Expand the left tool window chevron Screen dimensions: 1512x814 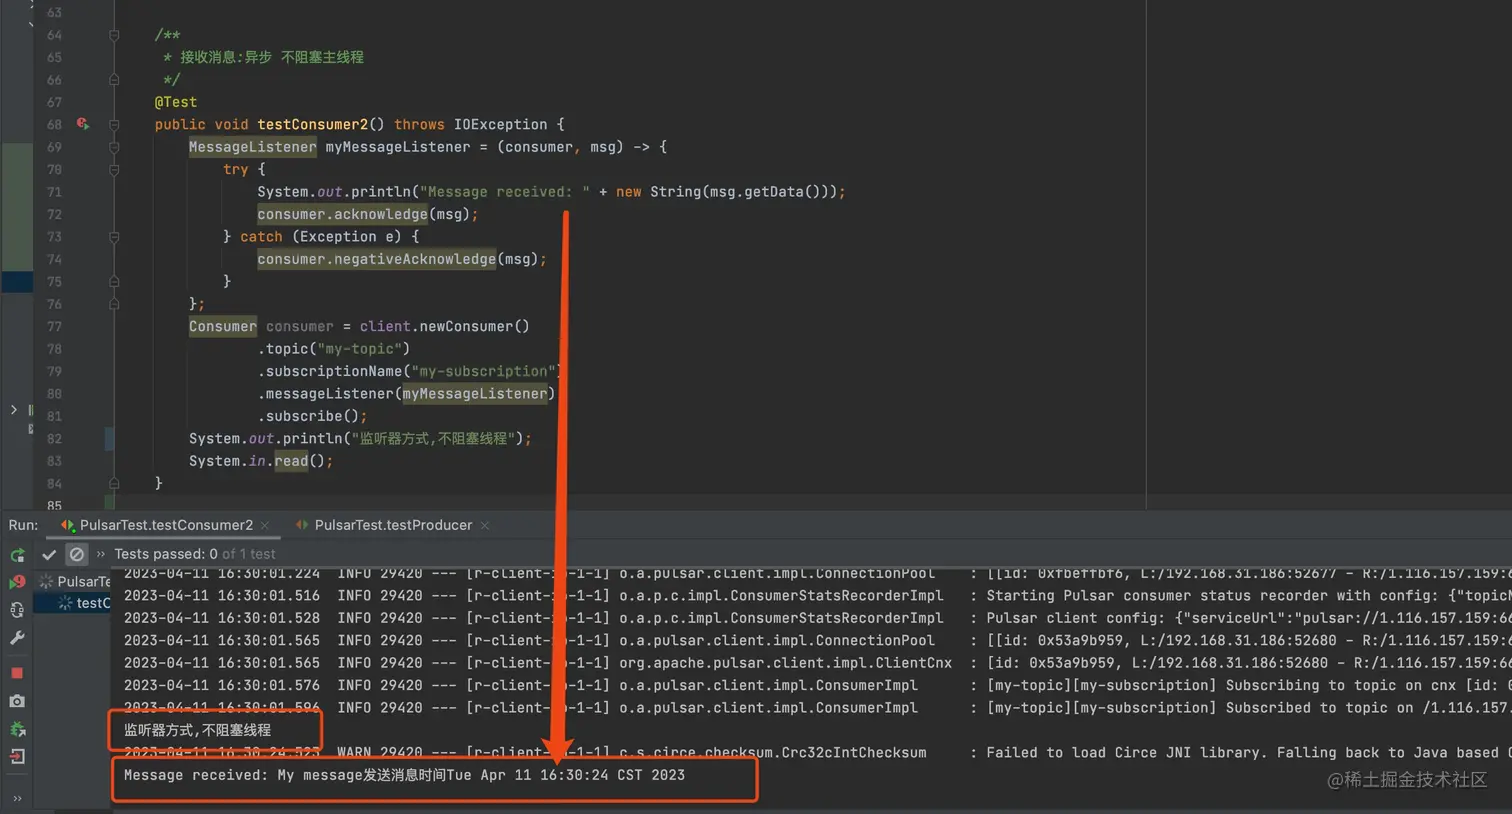pos(13,410)
